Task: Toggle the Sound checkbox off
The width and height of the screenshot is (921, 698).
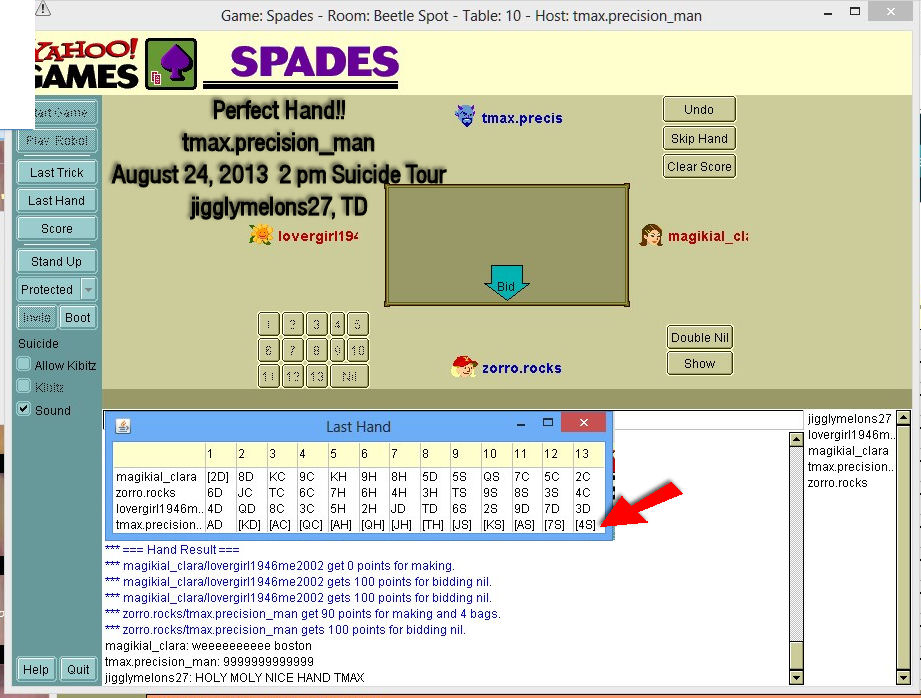Action: [26, 410]
